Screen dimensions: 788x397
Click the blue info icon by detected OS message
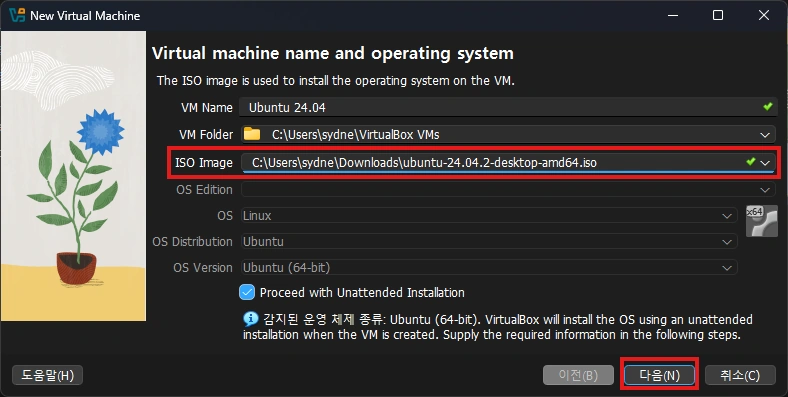point(250,319)
